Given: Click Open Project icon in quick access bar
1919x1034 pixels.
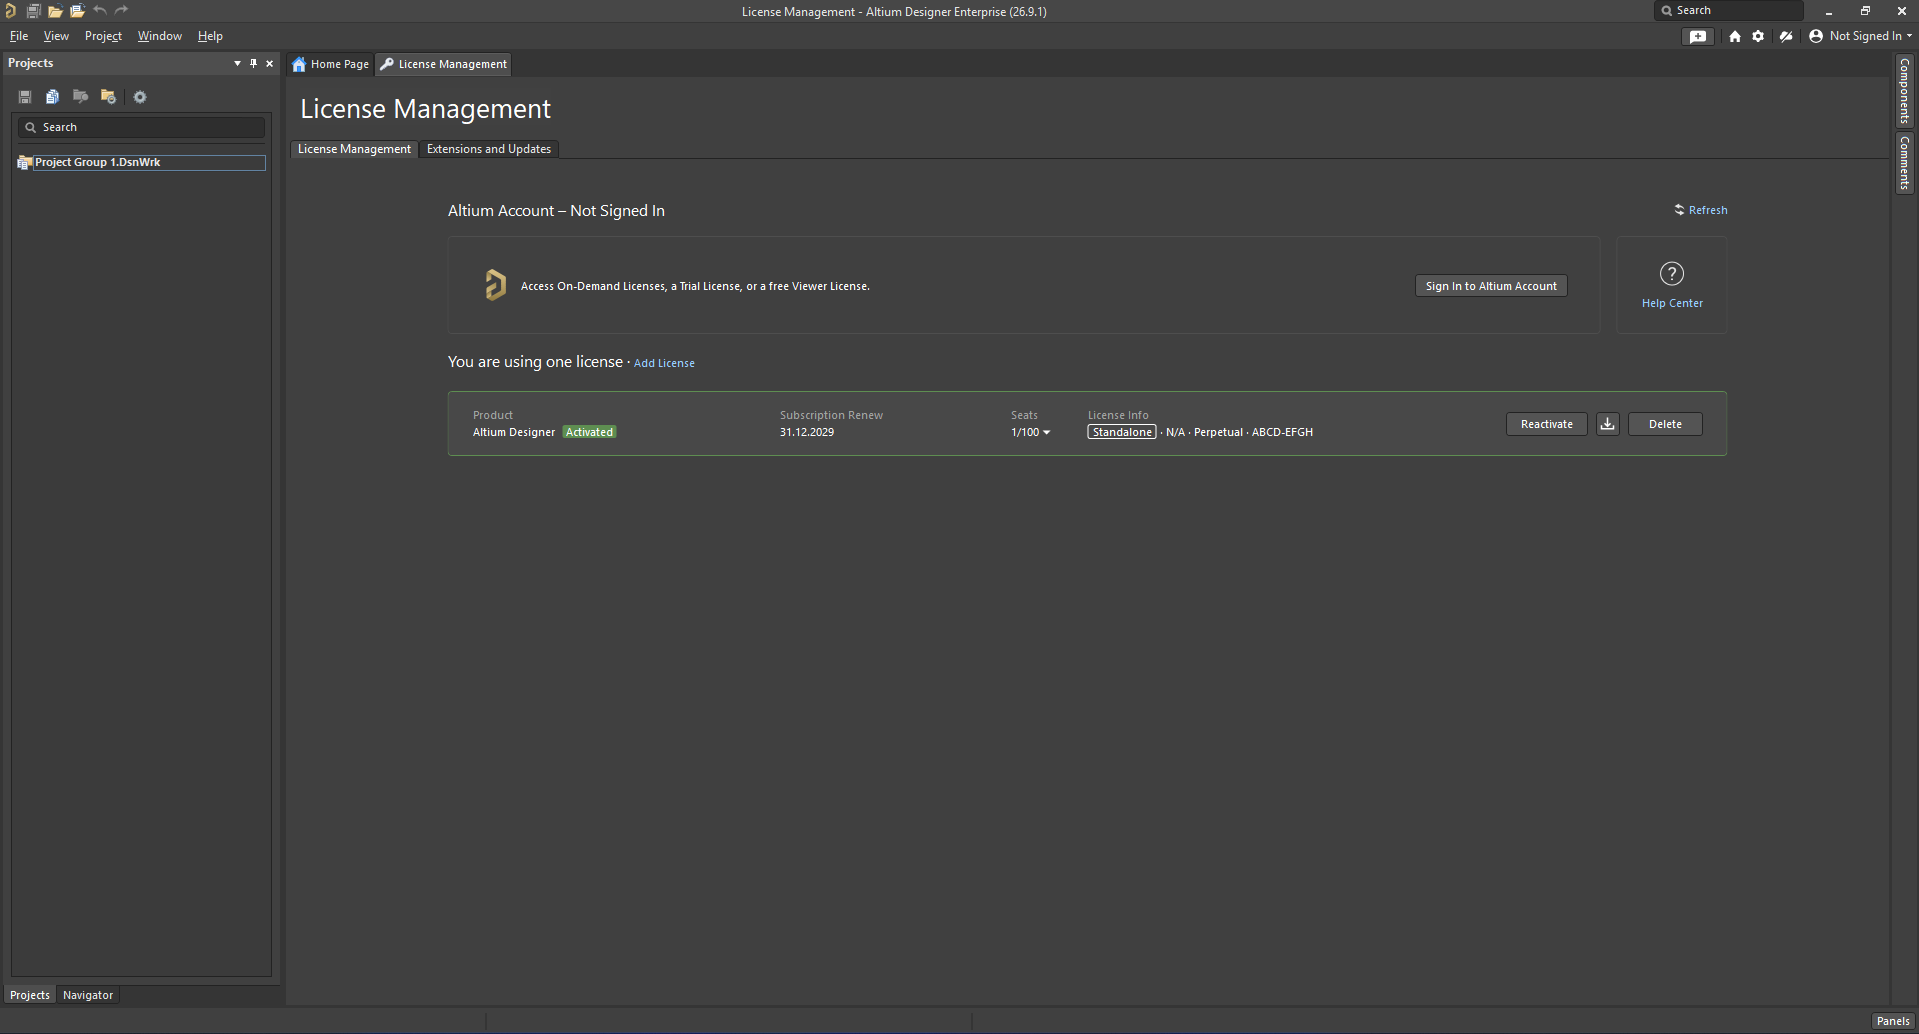Looking at the screenshot, I should [77, 11].
